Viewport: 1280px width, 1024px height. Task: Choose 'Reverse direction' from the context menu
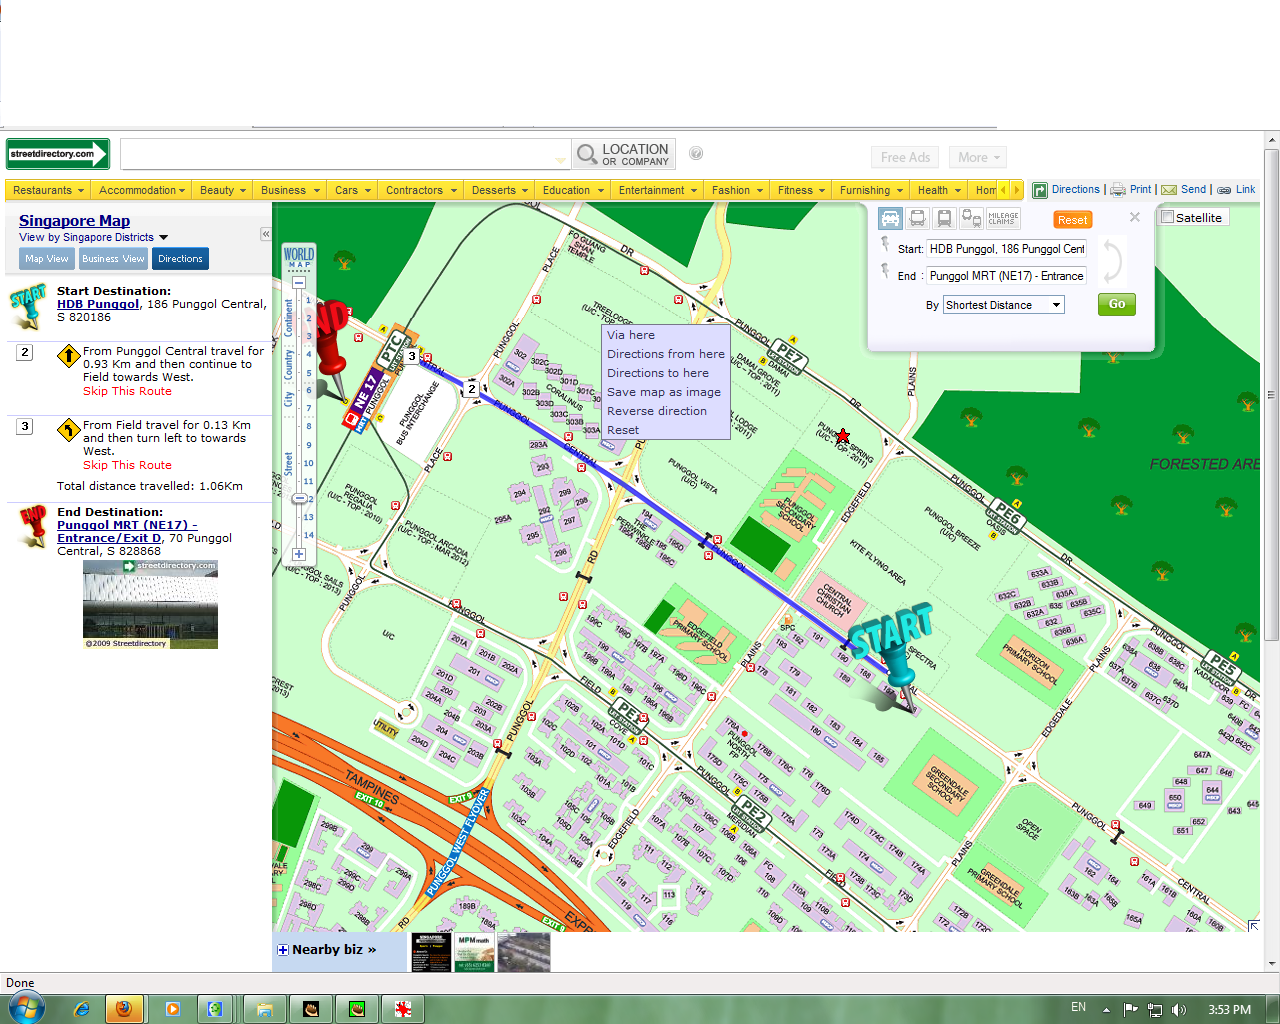tap(656, 411)
